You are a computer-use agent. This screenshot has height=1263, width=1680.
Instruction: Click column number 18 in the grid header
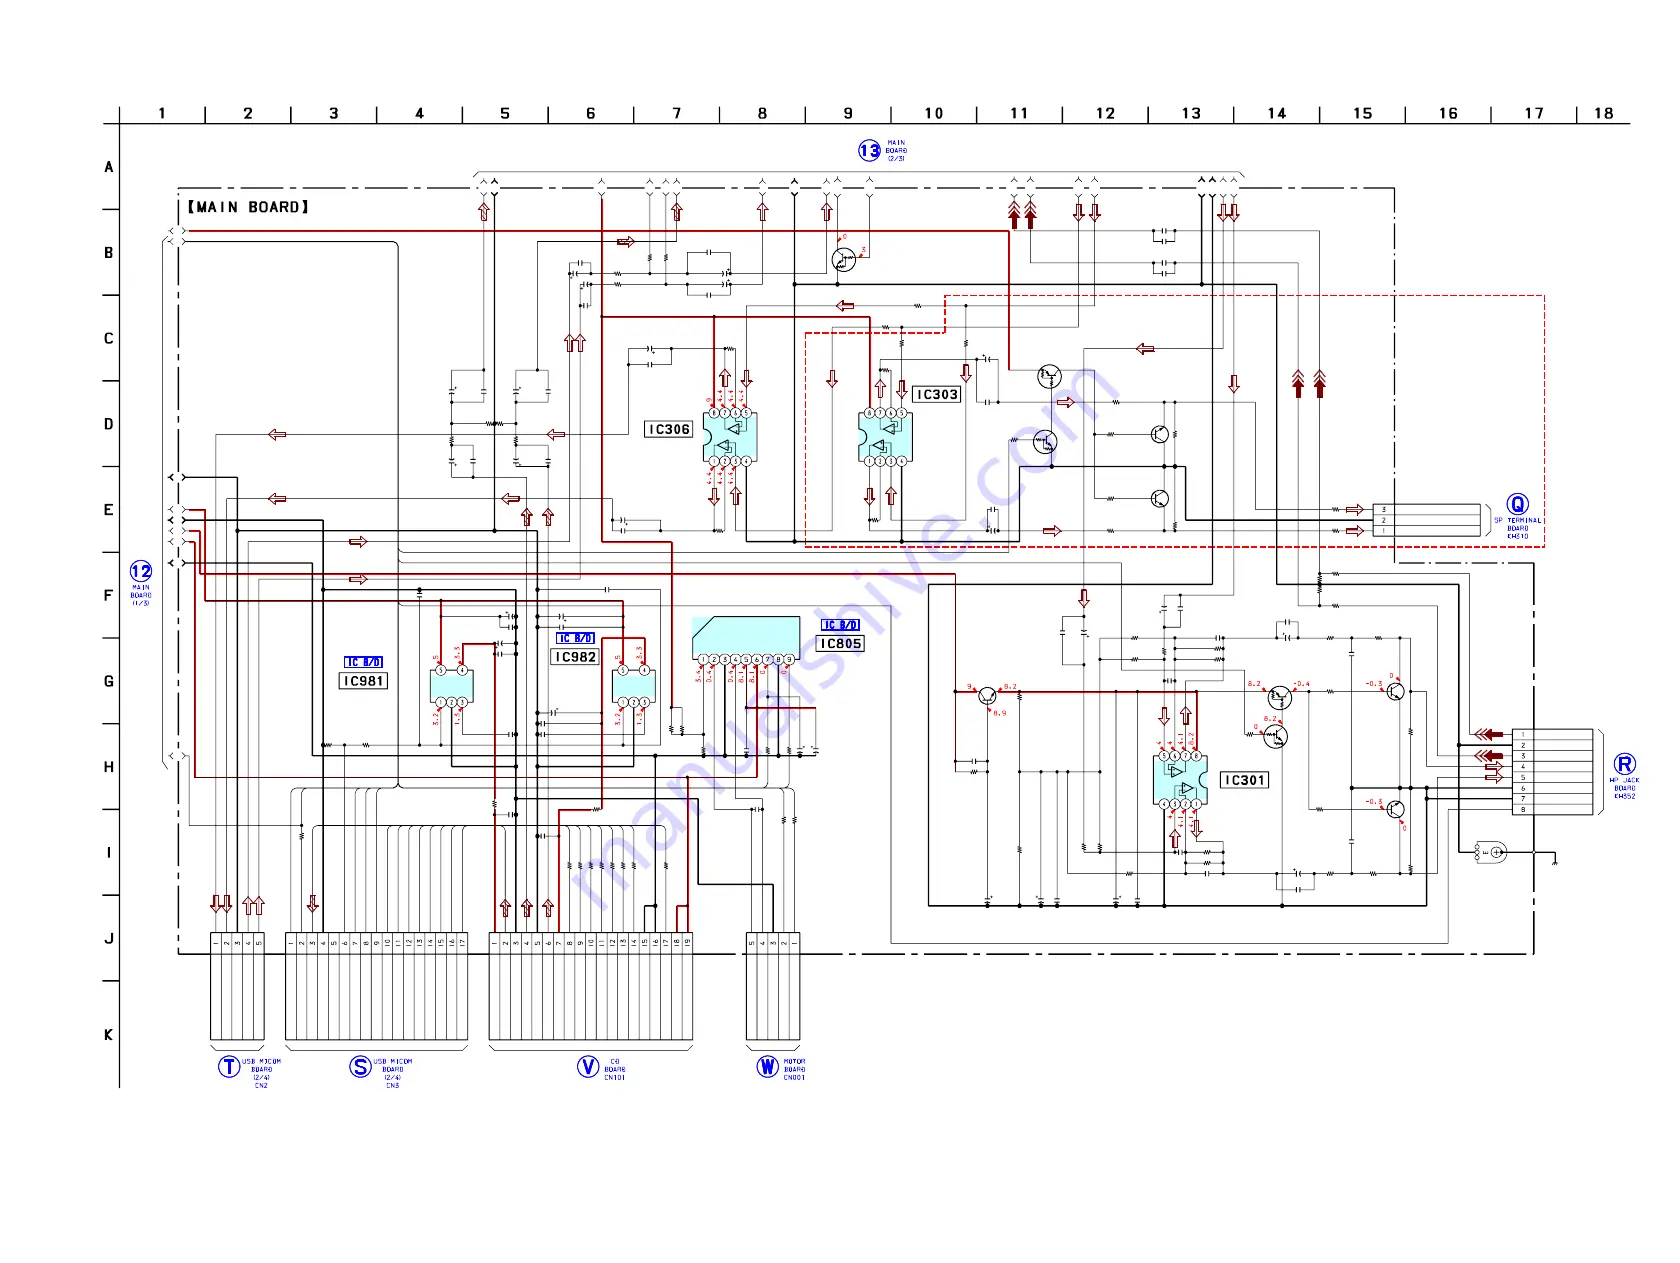click(x=1604, y=113)
